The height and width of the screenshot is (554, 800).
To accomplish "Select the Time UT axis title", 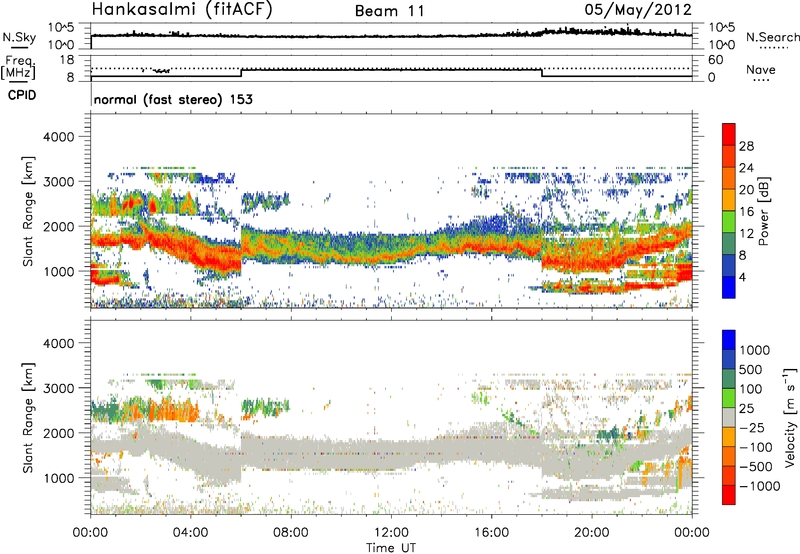I will [x=391, y=548].
